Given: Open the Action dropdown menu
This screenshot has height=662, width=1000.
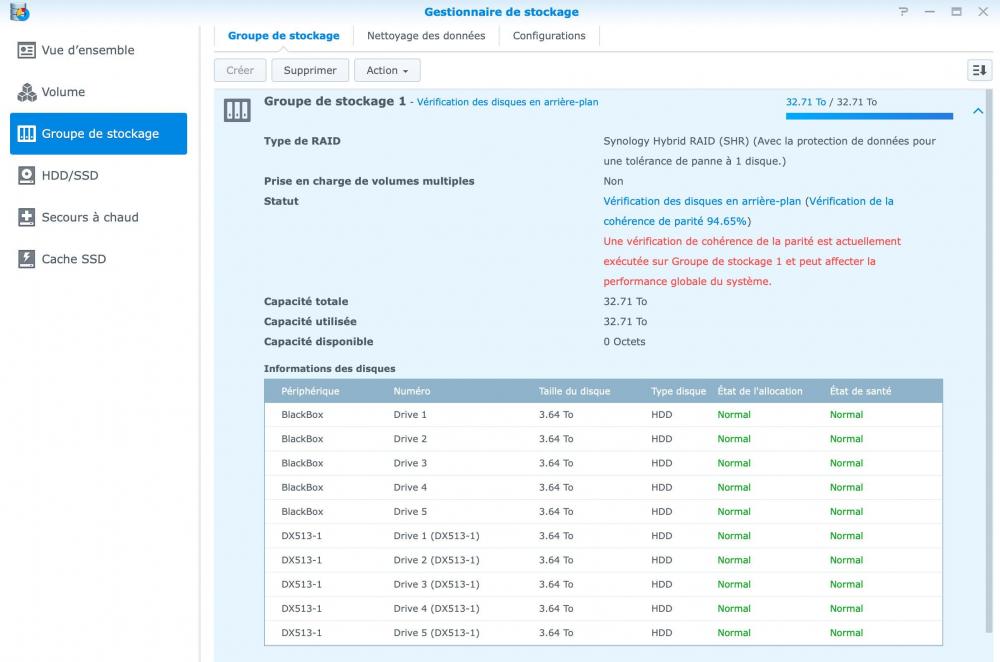Looking at the screenshot, I should click(x=387, y=70).
